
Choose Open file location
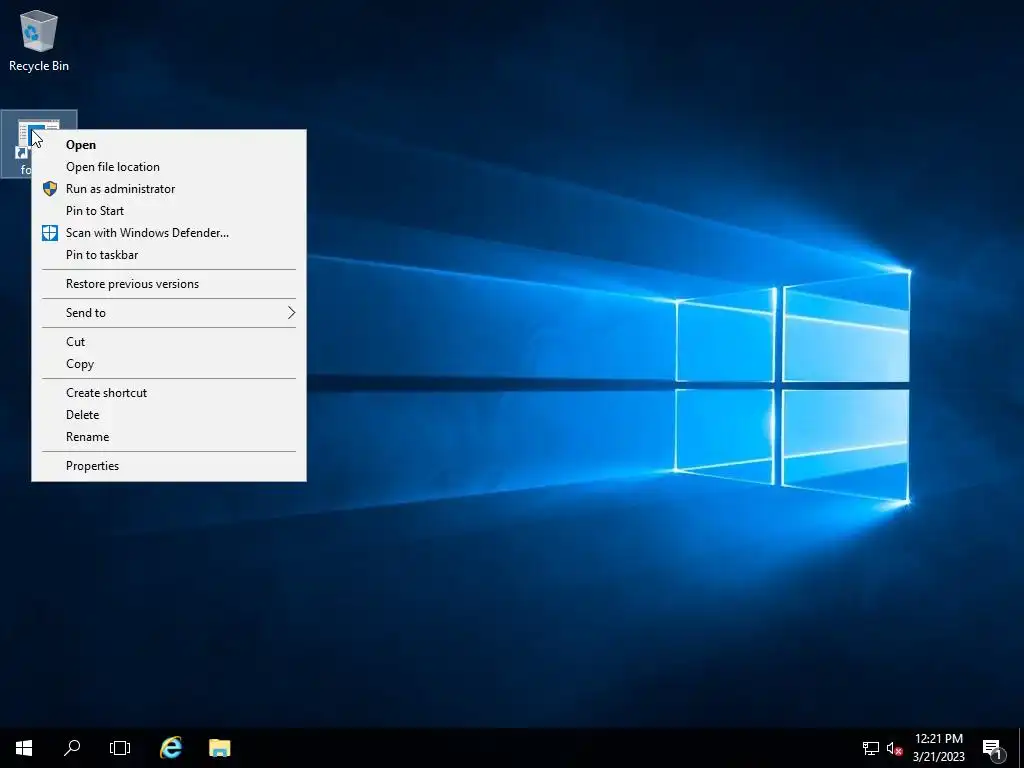point(169,167)
